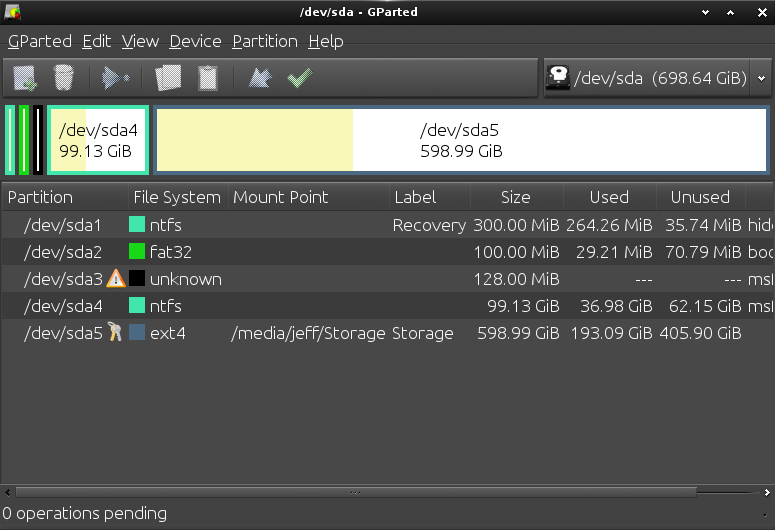775x530 pixels.
Task: Click the Apply all operations checkmark
Action: (x=300, y=78)
